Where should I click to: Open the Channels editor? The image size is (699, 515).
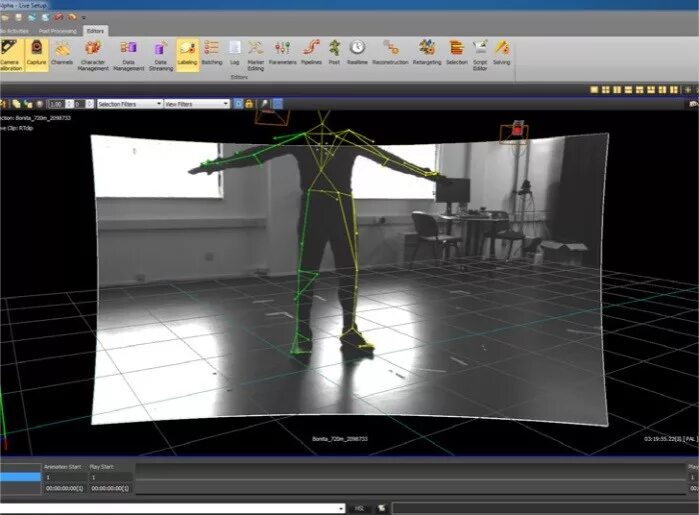point(62,55)
